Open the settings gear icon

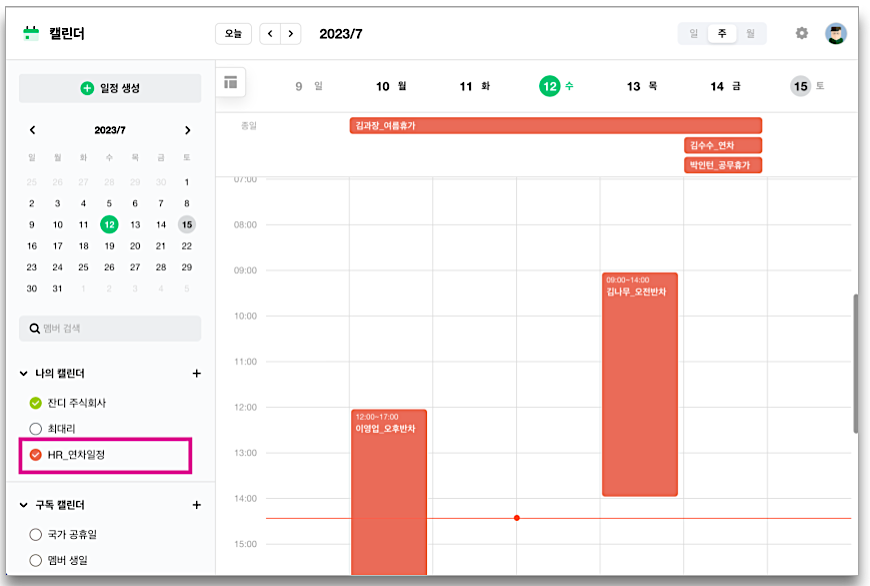coord(801,33)
